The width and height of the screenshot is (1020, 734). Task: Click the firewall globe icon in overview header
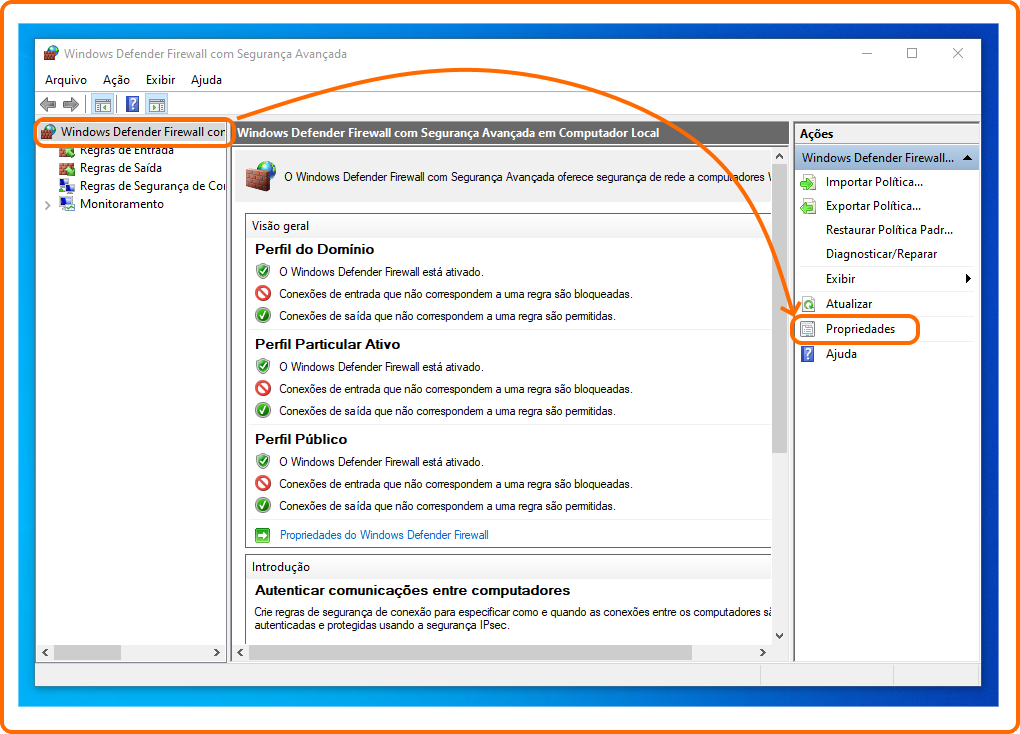pyautogui.click(x=261, y=176)
